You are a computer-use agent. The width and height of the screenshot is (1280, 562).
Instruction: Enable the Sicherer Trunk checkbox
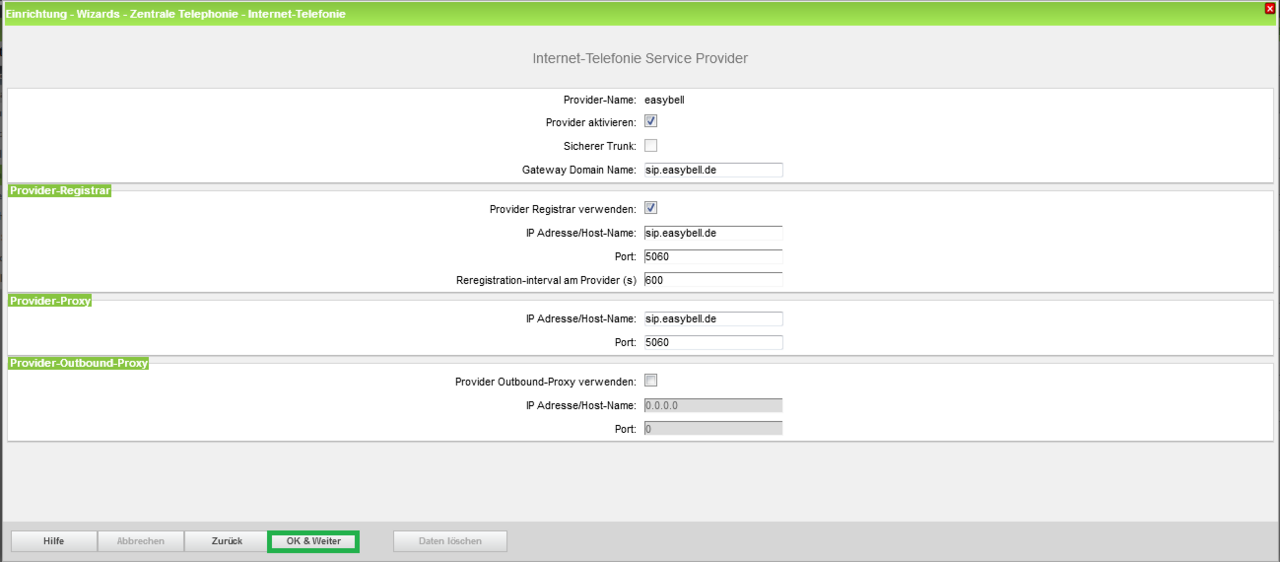click(650, 146)
